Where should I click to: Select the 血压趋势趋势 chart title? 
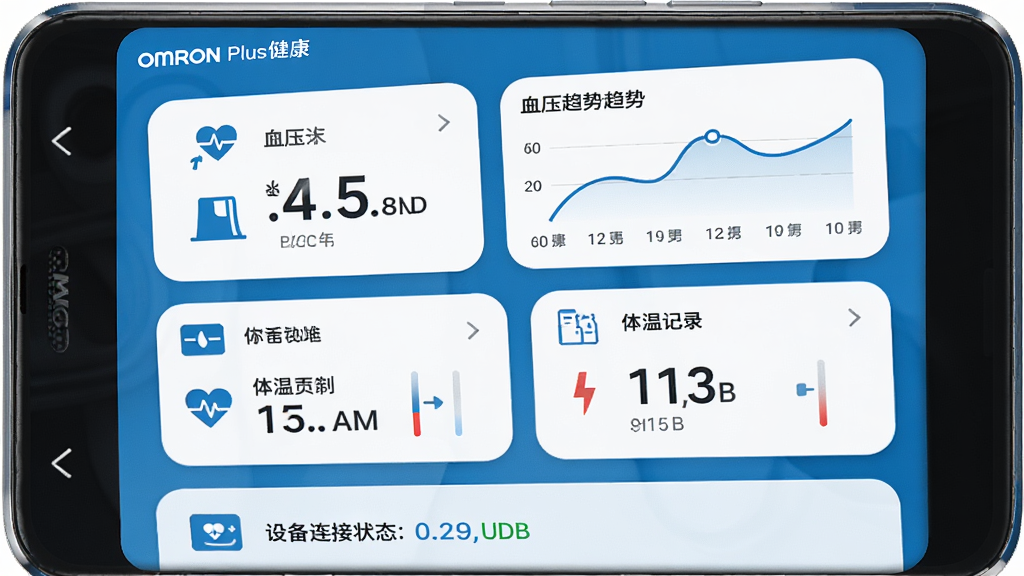583,102
